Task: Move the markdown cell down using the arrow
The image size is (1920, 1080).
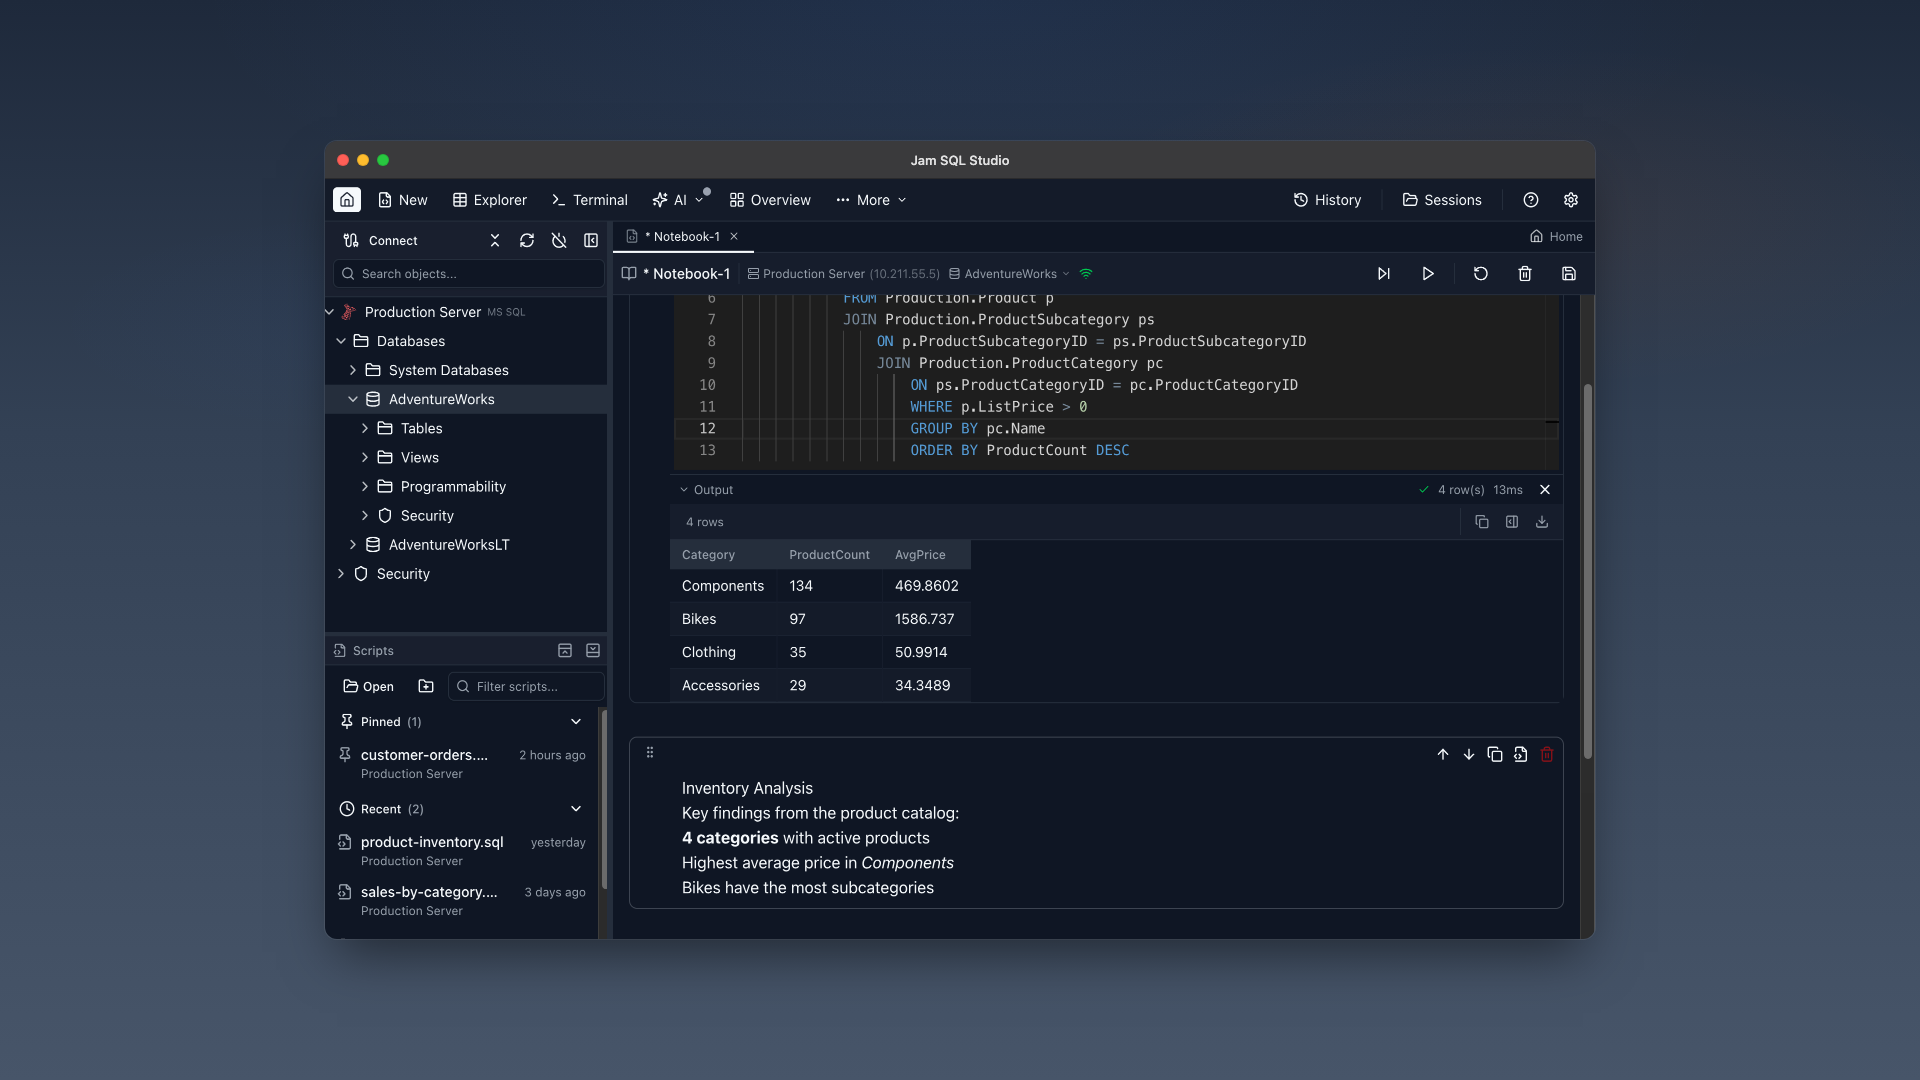Action: click(1468, 755)
